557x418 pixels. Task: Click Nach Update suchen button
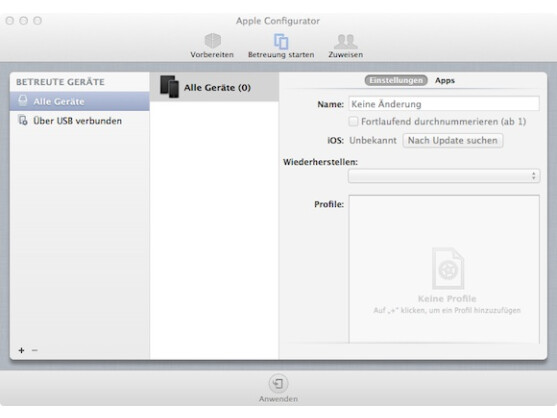[x=453, y=140]
